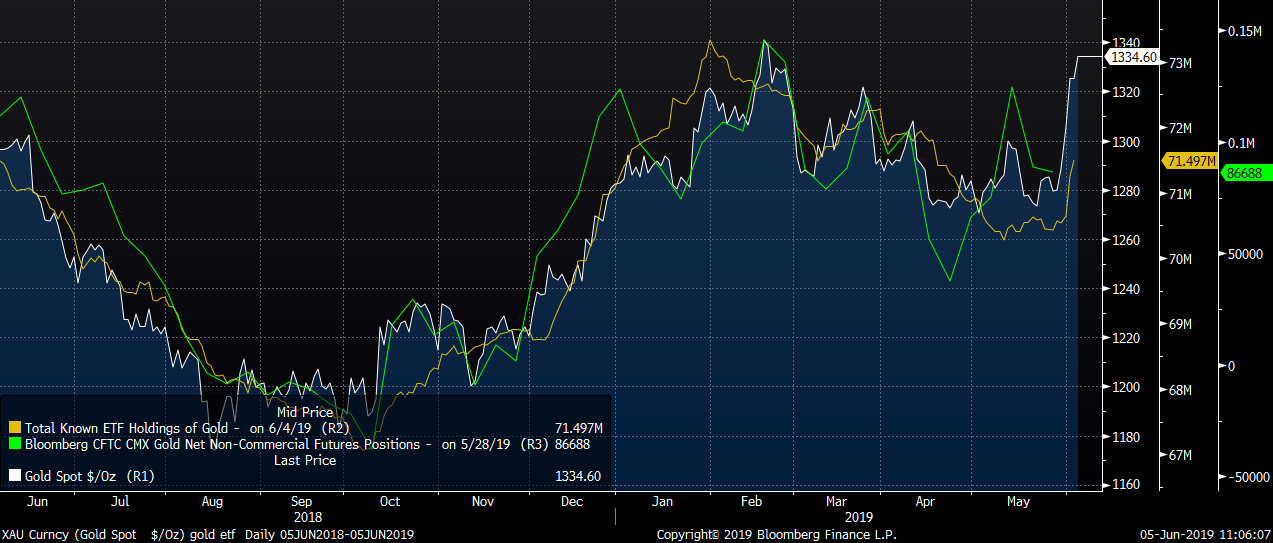The width and height of the screenshot is (1273, 543).
Task: Click the -50000 label on positions axis
Action: [x=1247, y=478]
